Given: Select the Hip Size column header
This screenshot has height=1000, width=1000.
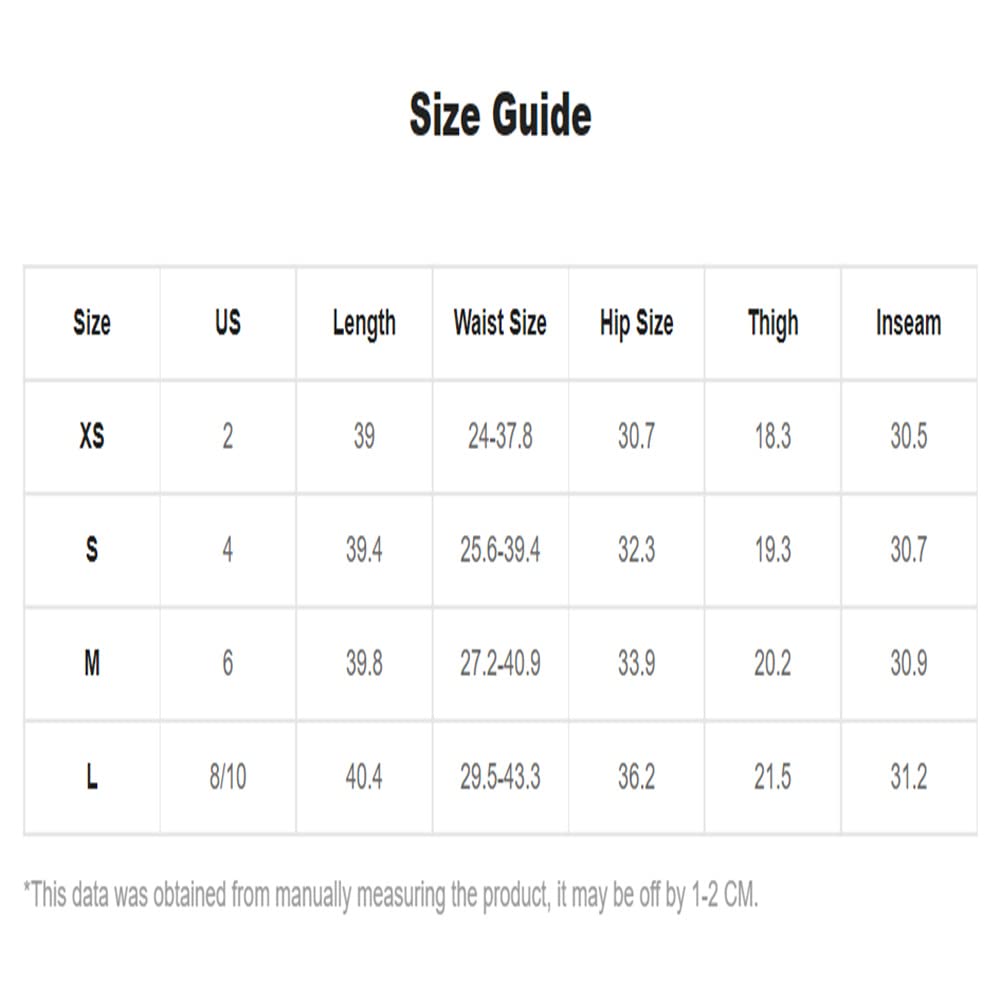Looking at the screenshot, I should pyautogui.click(x=636, y=324).
